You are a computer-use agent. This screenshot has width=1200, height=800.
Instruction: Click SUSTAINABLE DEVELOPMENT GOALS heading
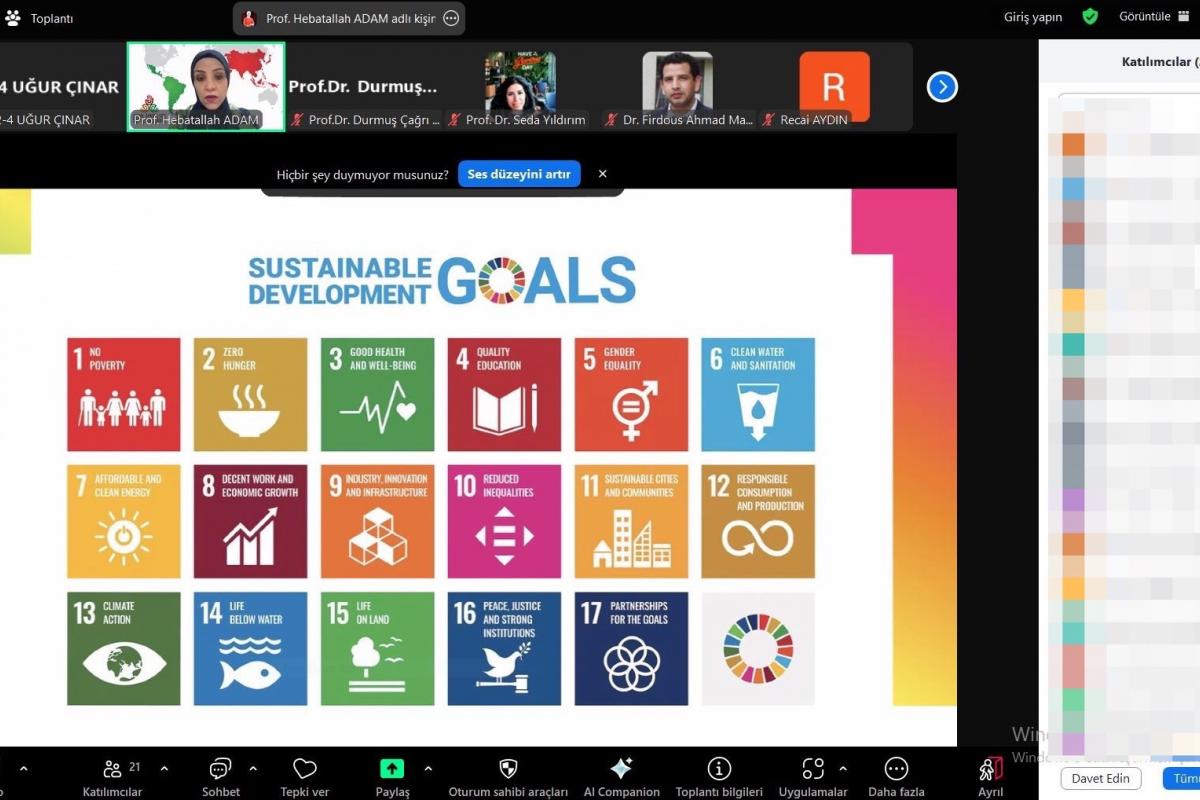pyautogui.click(x=441, y=280)
